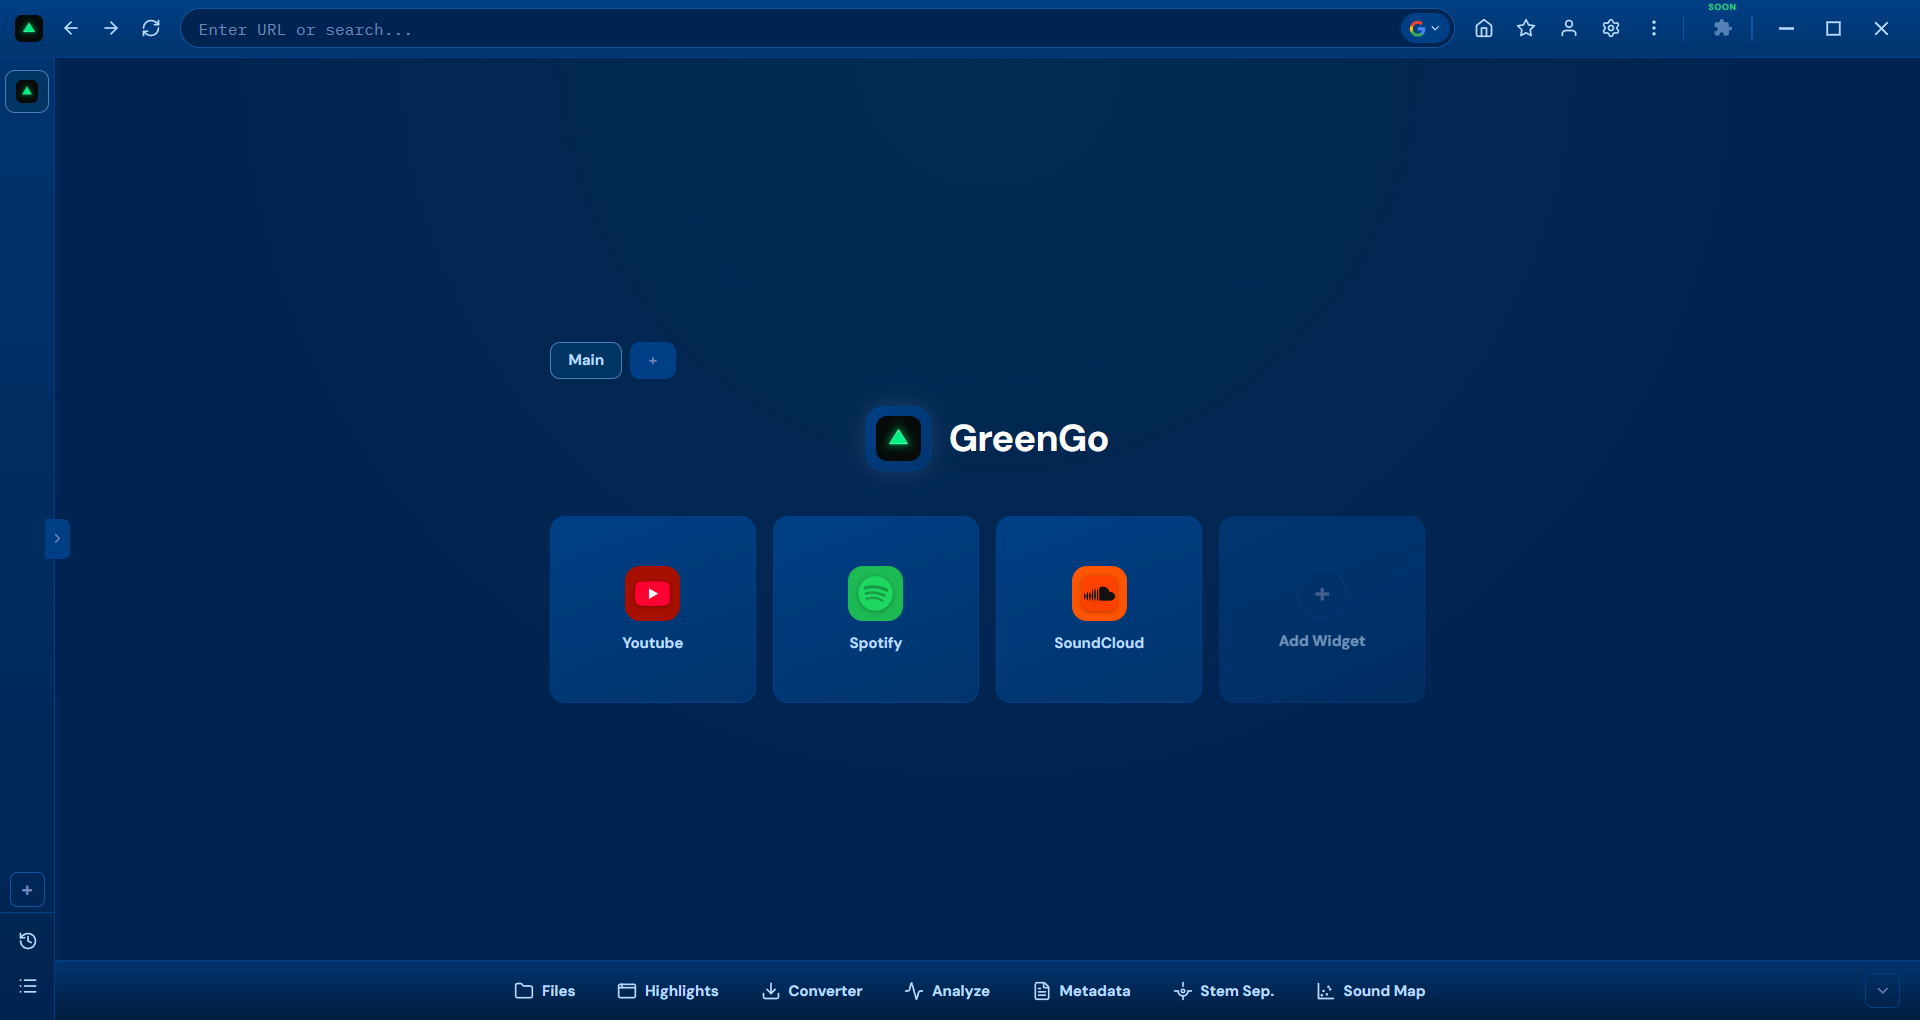Add a new workspace with plus tab
This screenshot has height=1020, width=1920.
653,360
